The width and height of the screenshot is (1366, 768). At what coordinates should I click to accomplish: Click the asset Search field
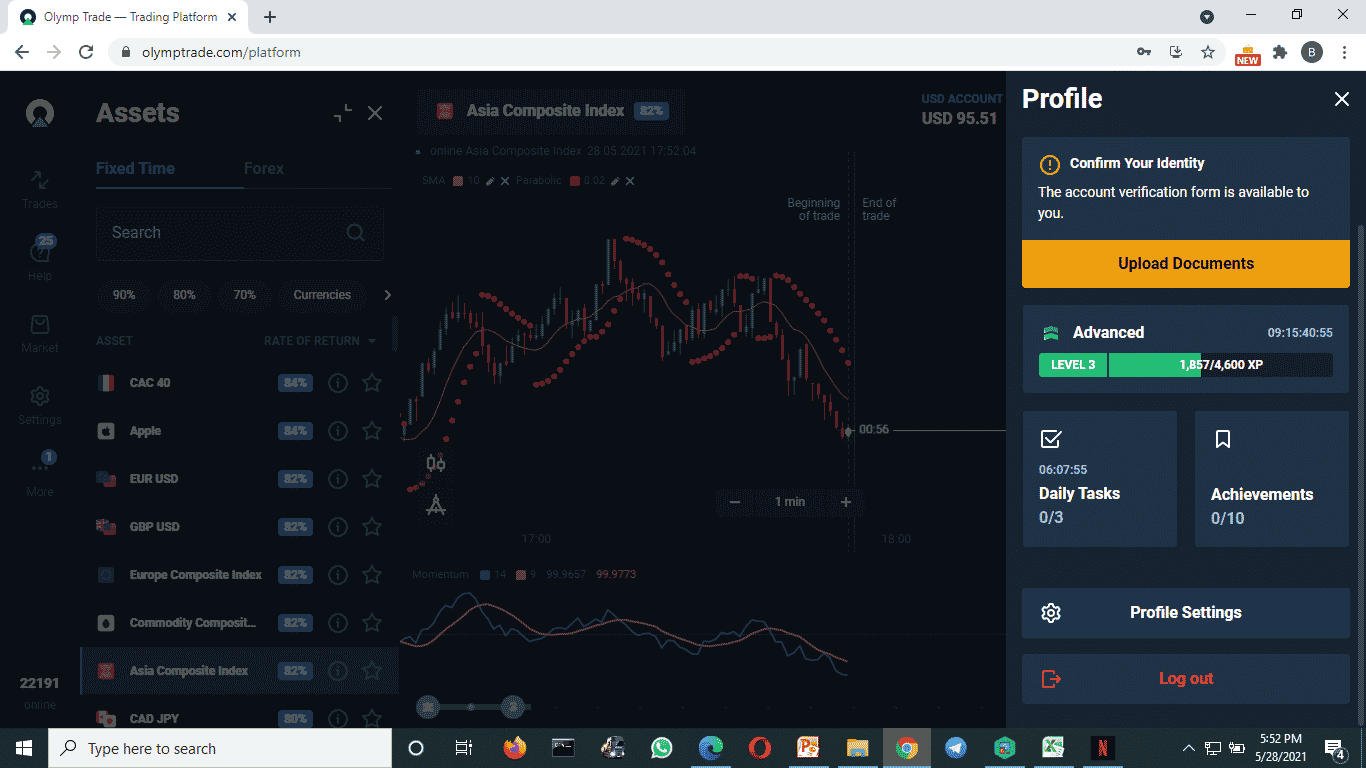click(240, 233)
